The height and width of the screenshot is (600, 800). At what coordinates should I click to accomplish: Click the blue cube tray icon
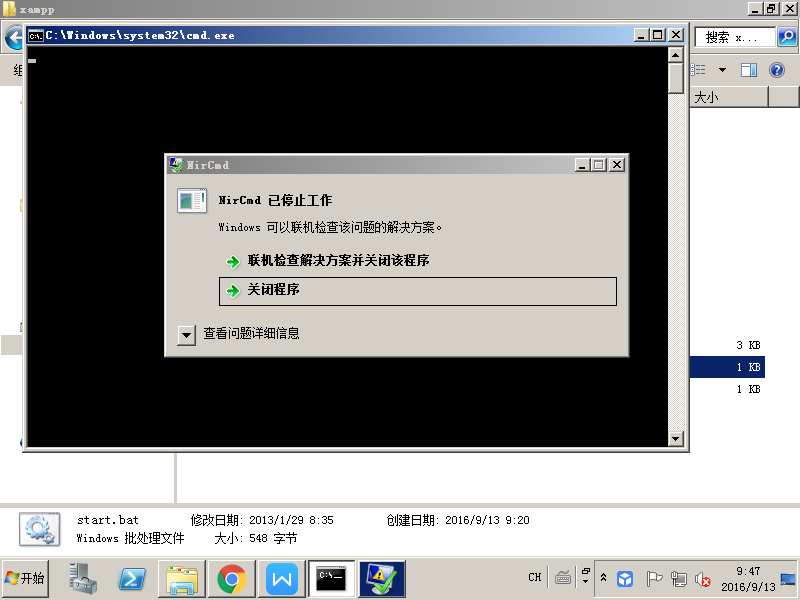pyautogui.click(x=625, y=579)
